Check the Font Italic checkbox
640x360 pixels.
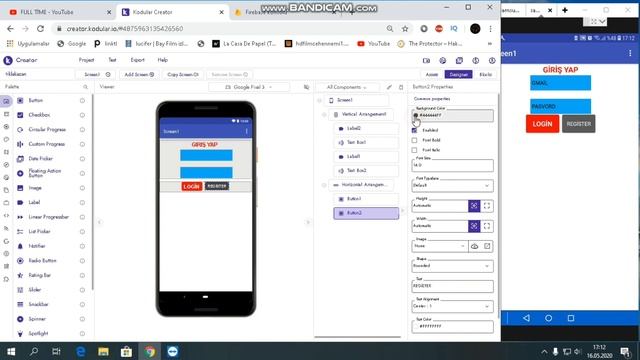pyautogui.click(x=415, y=150)
